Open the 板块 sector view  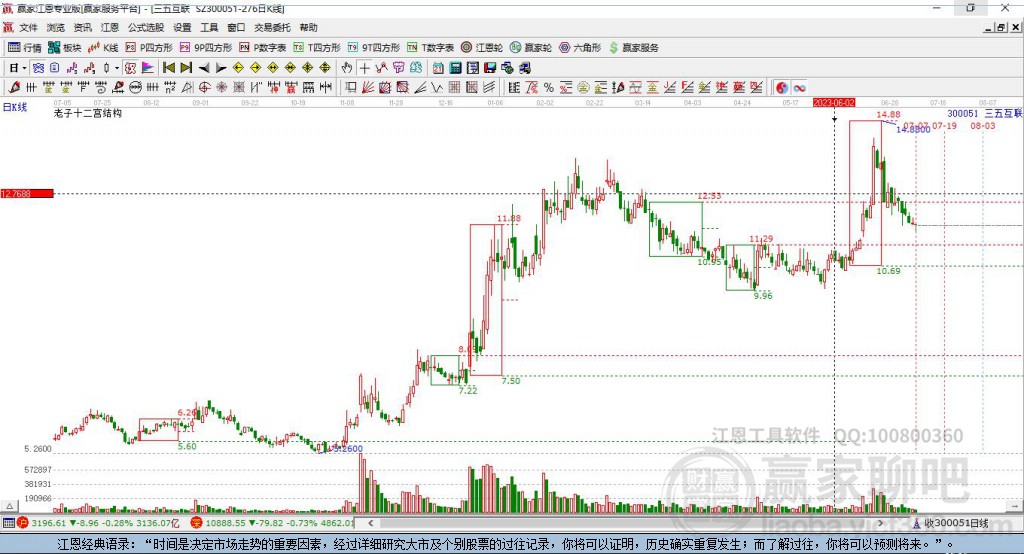[x=65, y=48]
